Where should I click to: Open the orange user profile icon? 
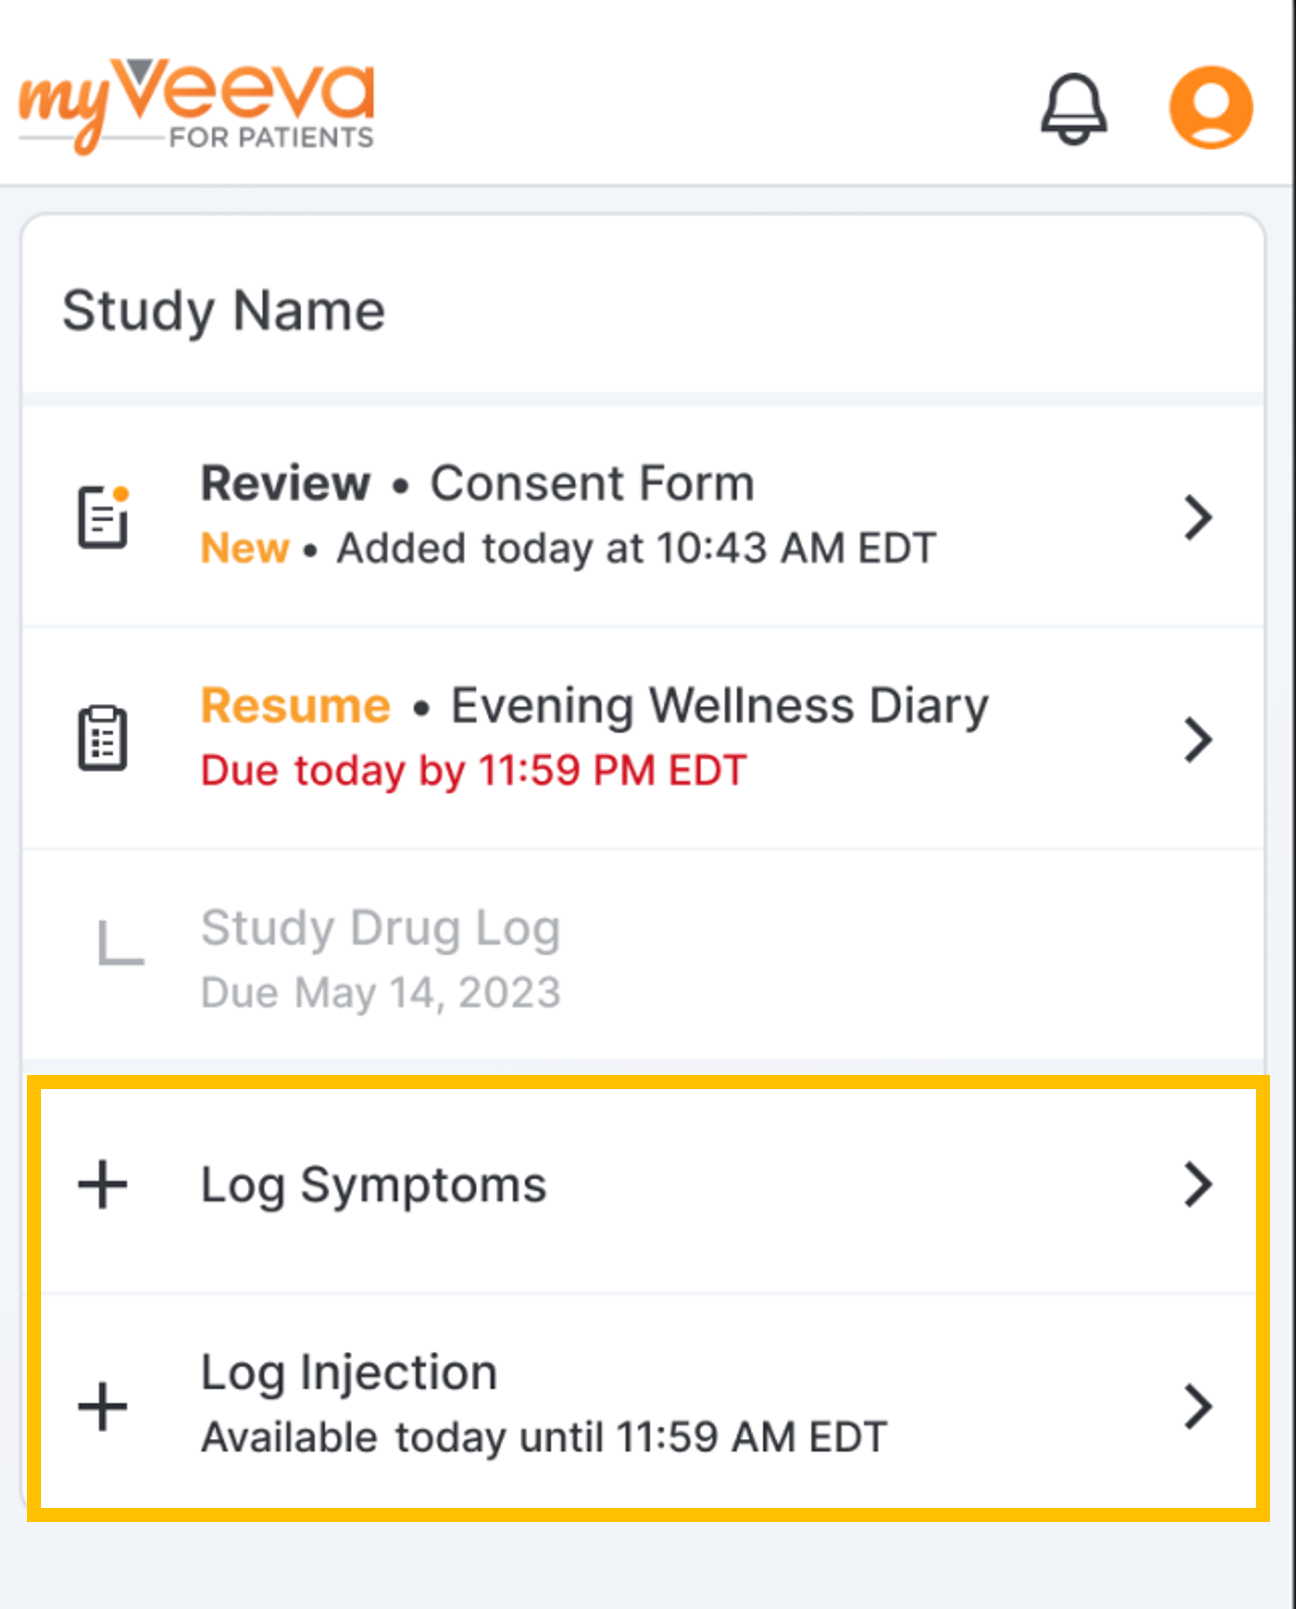[1210, 108]
